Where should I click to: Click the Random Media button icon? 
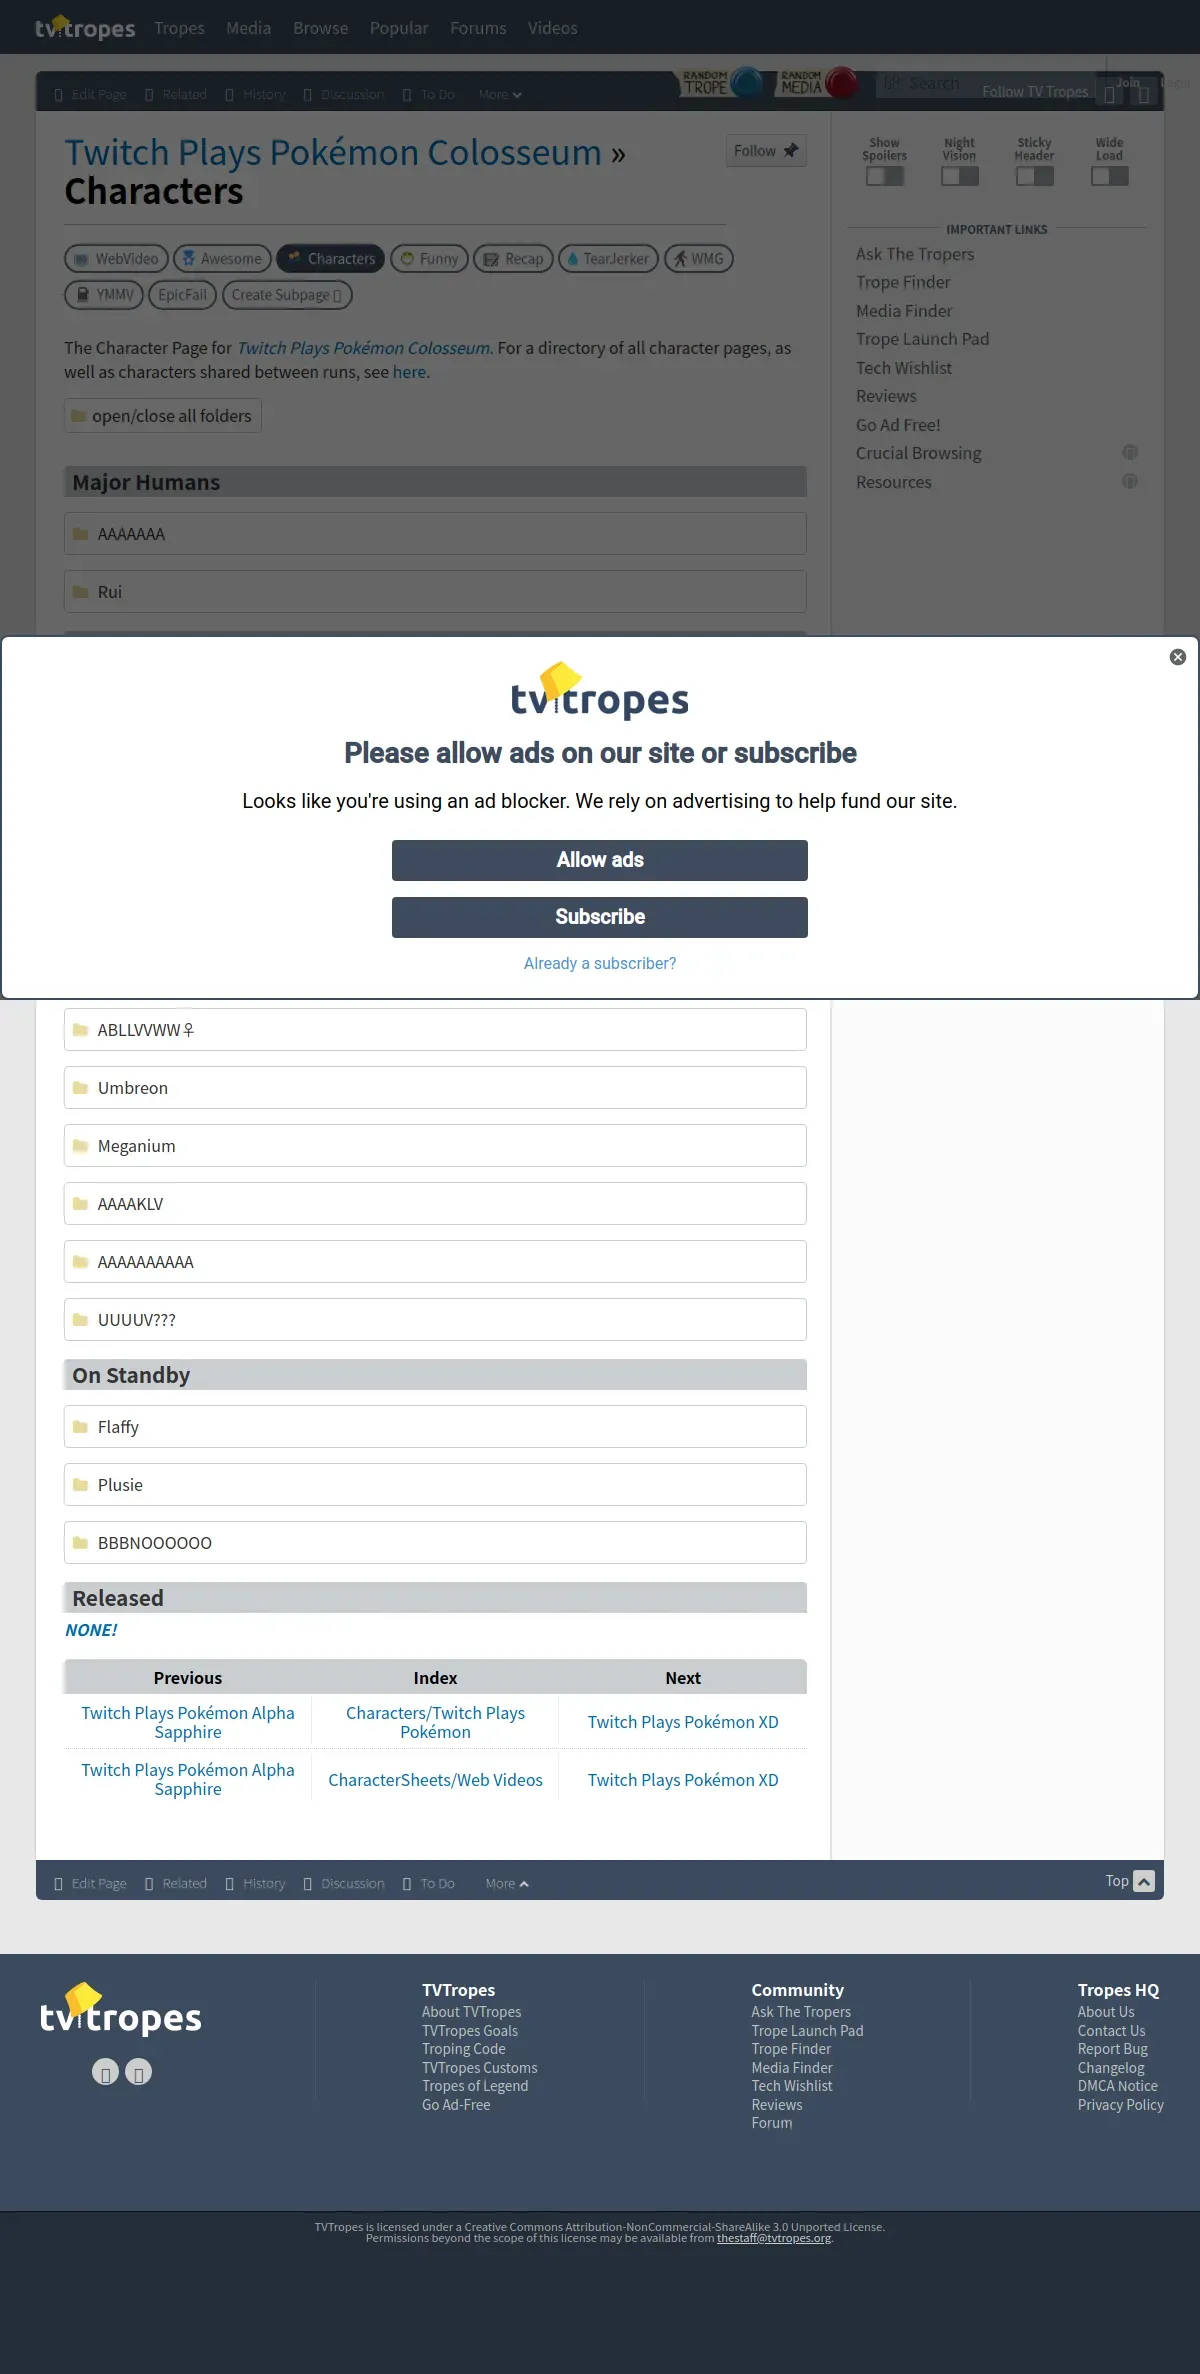click(818, 83)
